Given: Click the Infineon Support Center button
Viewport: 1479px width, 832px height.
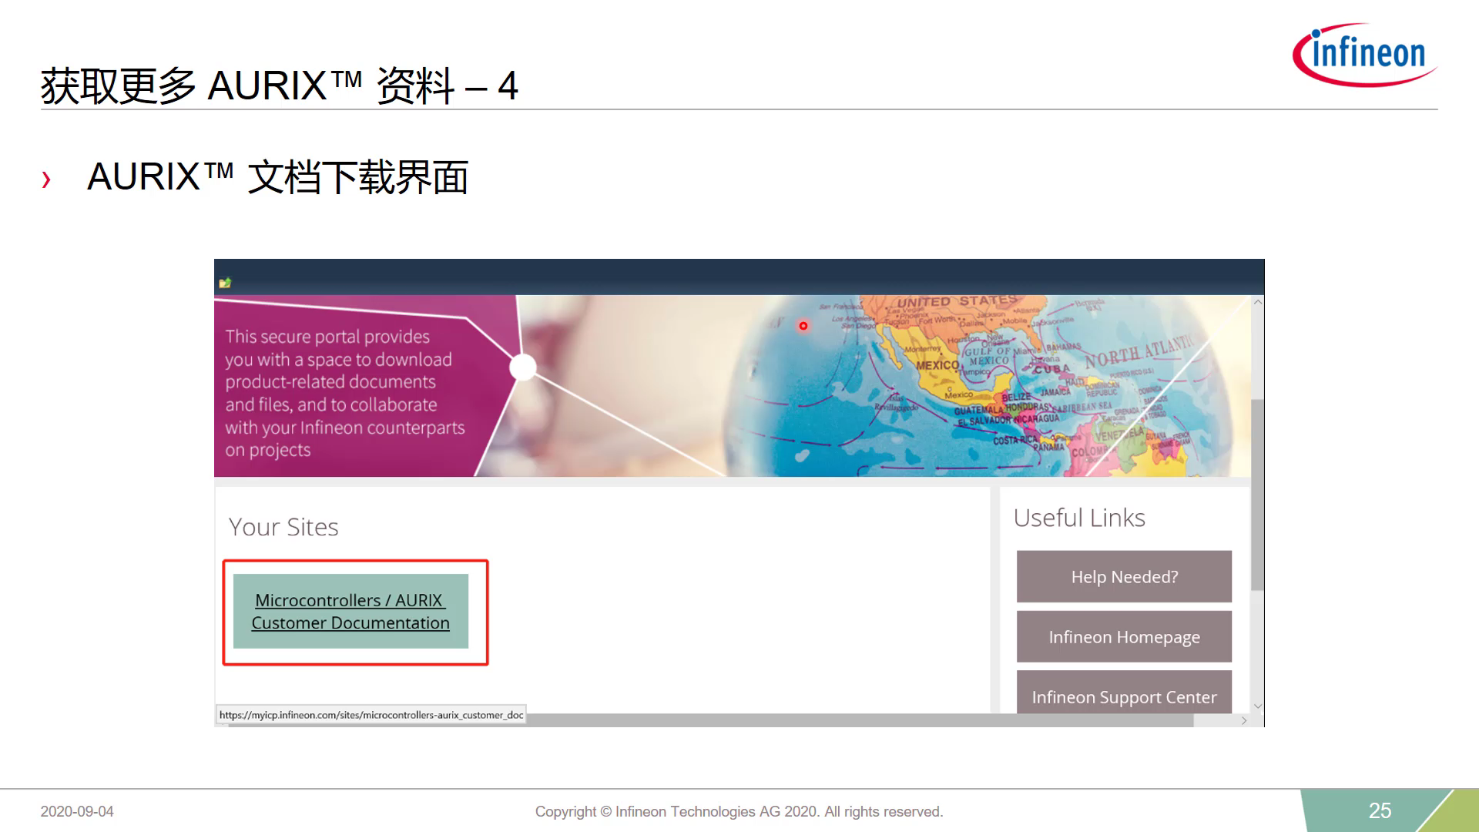Looking at the screenshot, I should coord(1123,696).
